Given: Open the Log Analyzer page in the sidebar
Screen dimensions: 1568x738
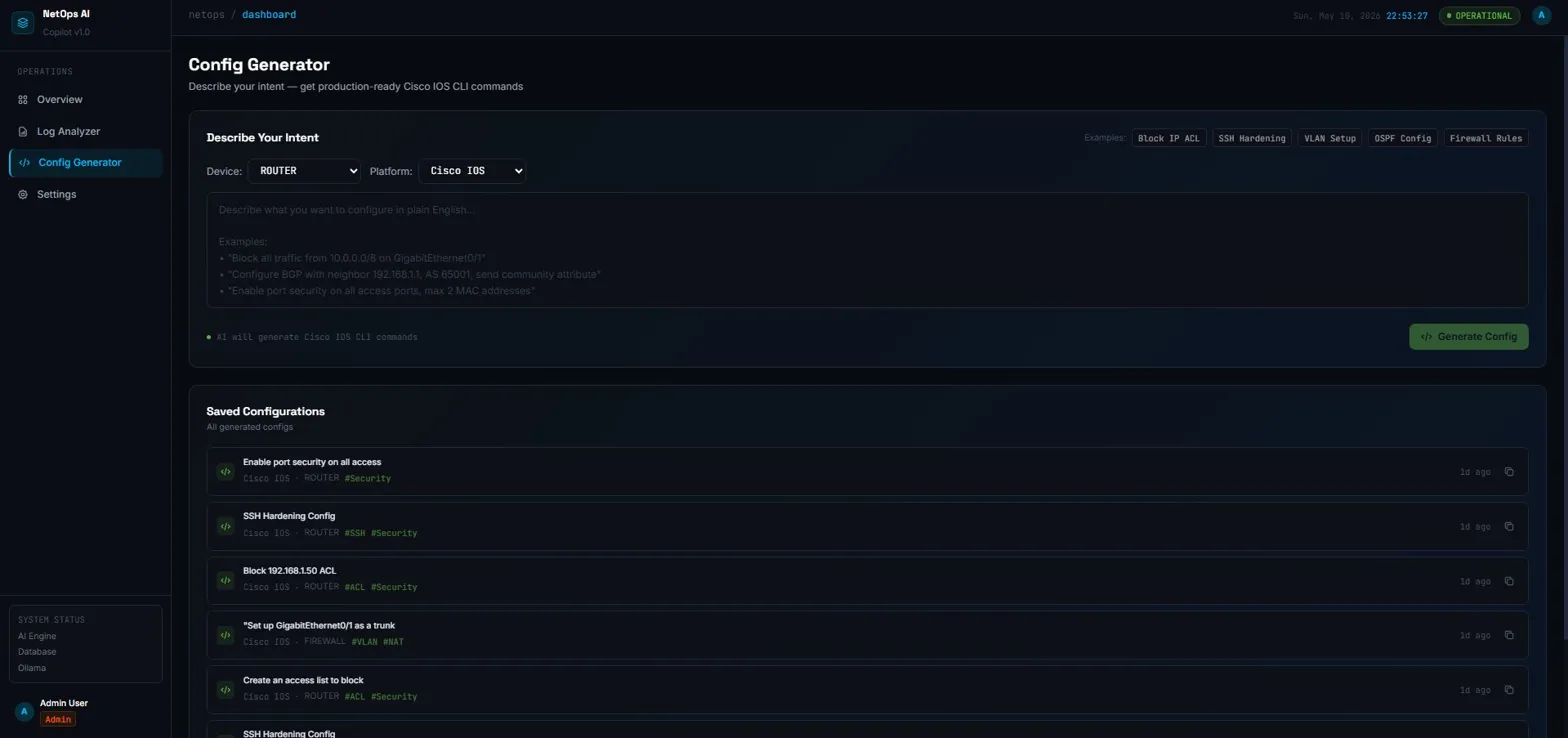Looking at the screenshot, I should [86, 131].
